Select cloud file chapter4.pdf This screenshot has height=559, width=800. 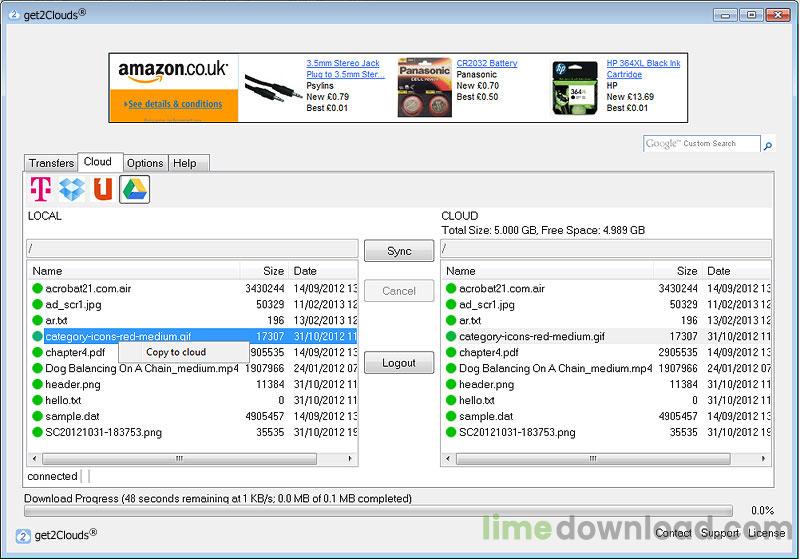coord(489,352)
